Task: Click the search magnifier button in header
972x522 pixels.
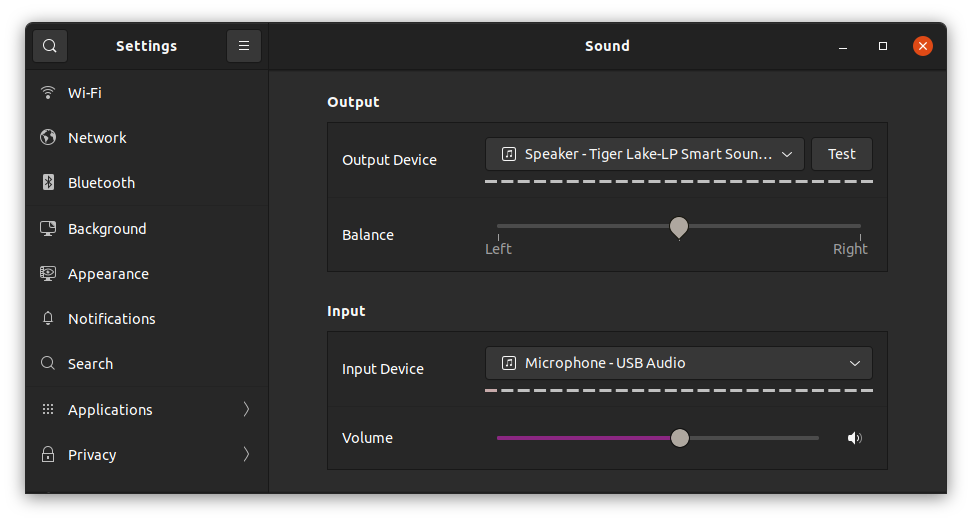Action: 50,46
